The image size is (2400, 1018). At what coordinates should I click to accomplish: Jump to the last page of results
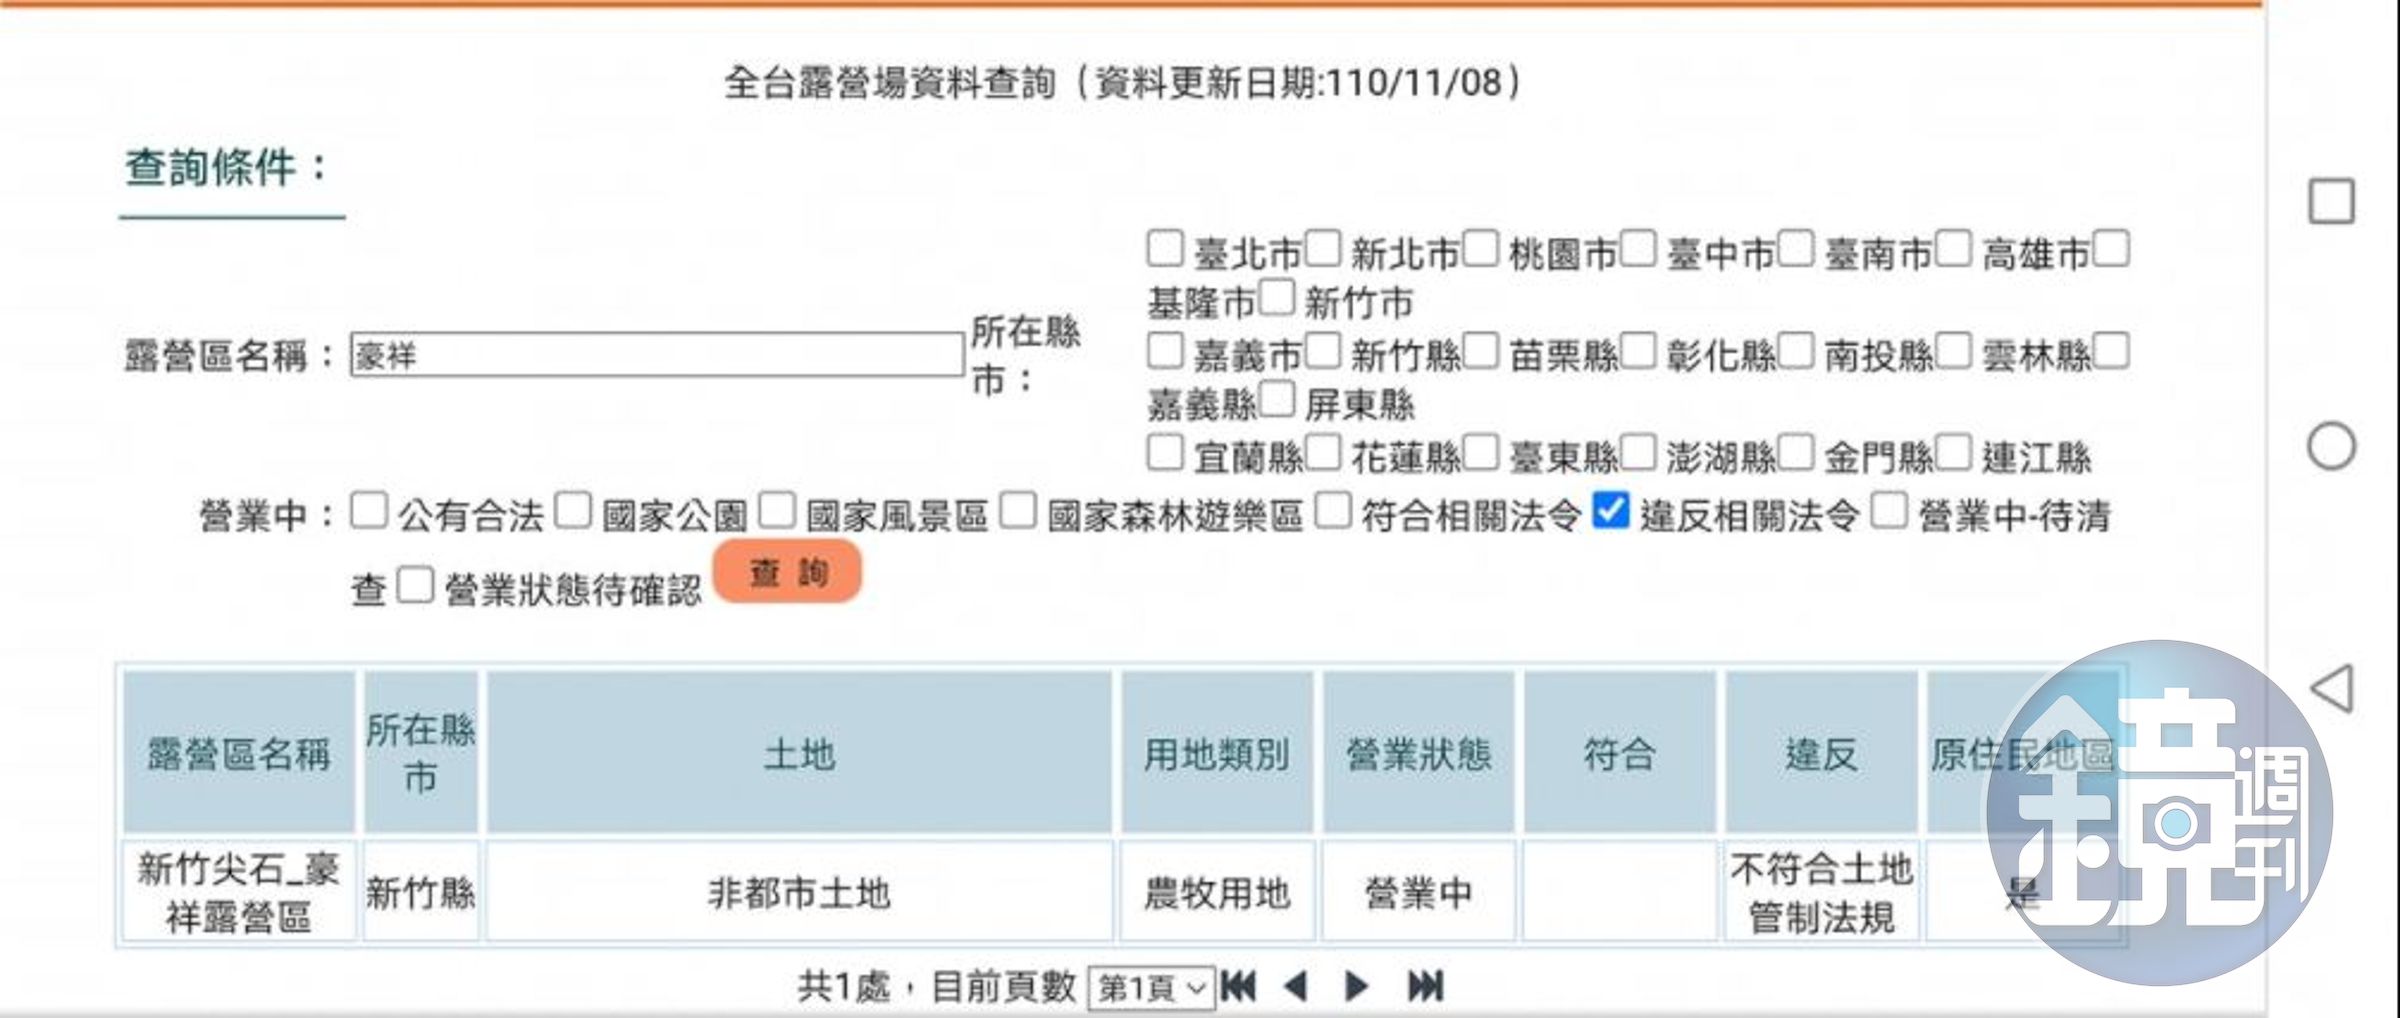[1425, 987]
